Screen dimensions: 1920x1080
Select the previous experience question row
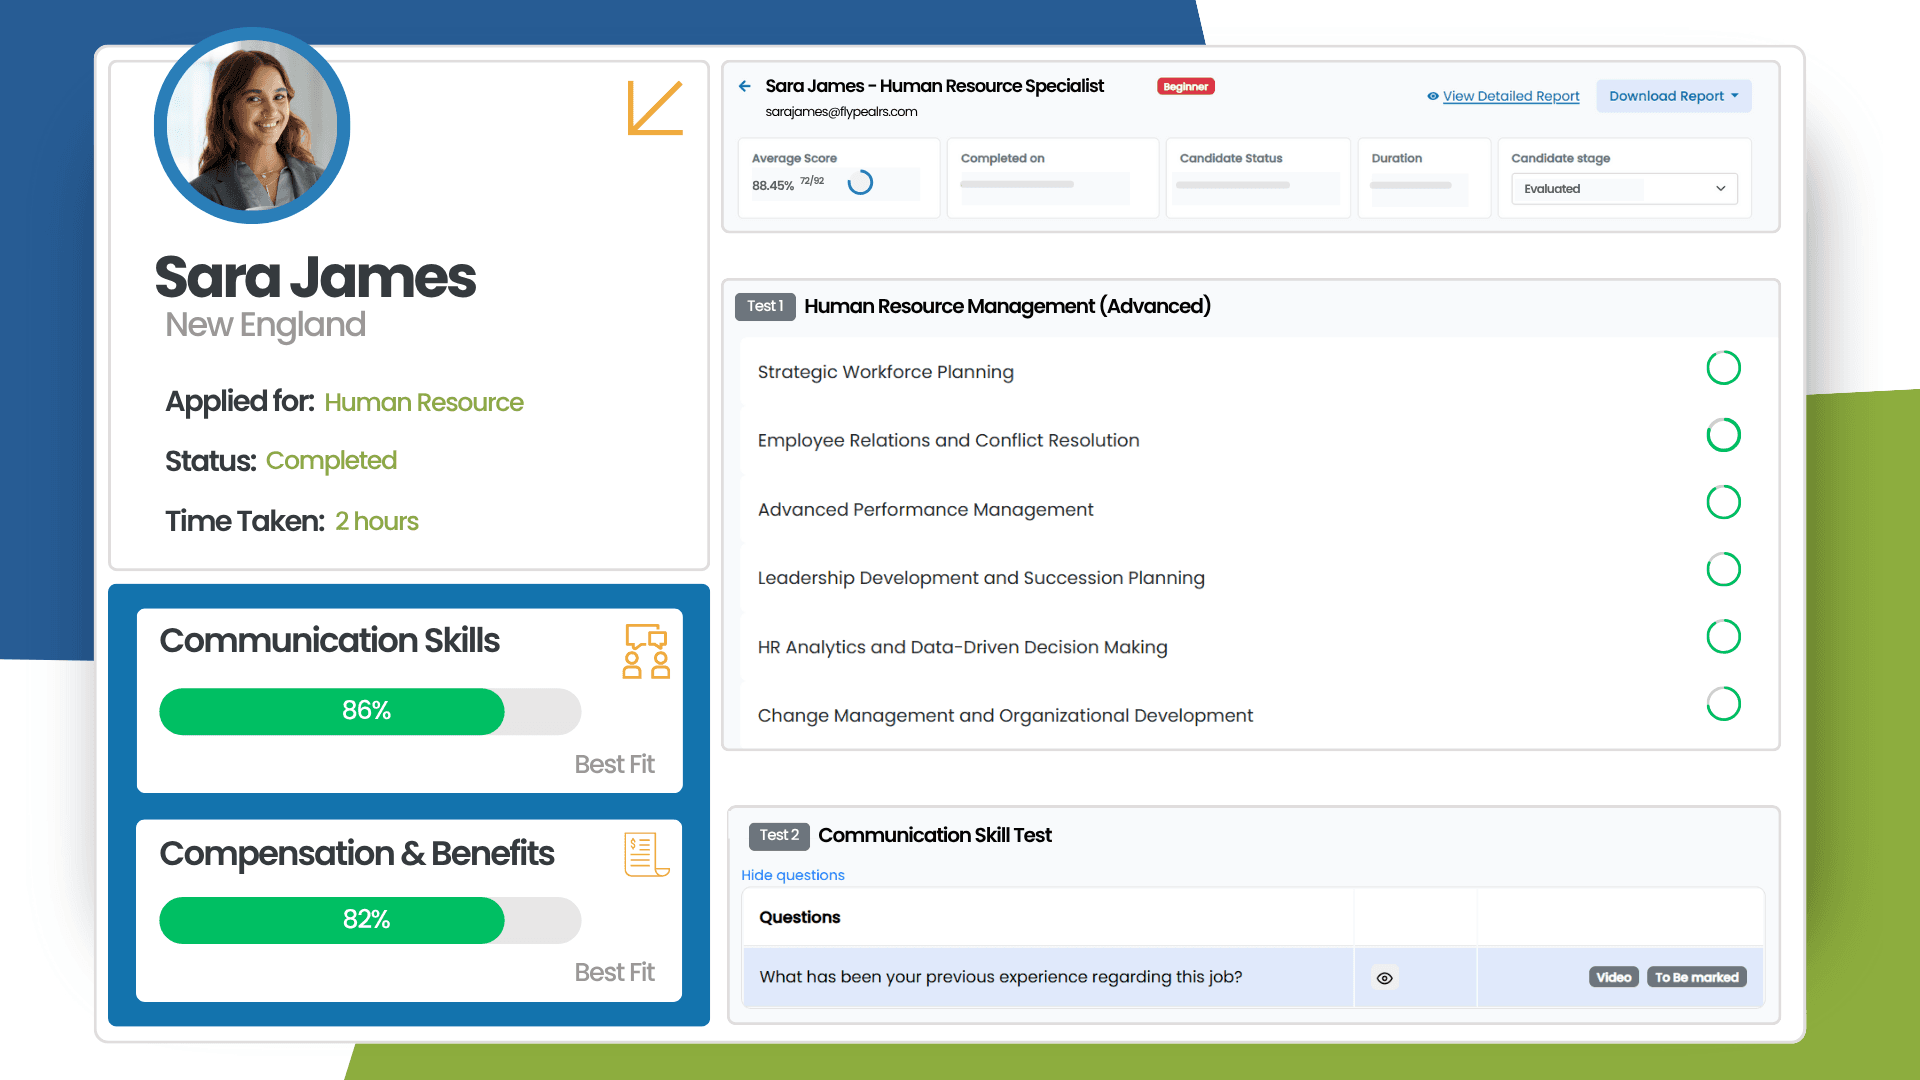(1000, 977)
